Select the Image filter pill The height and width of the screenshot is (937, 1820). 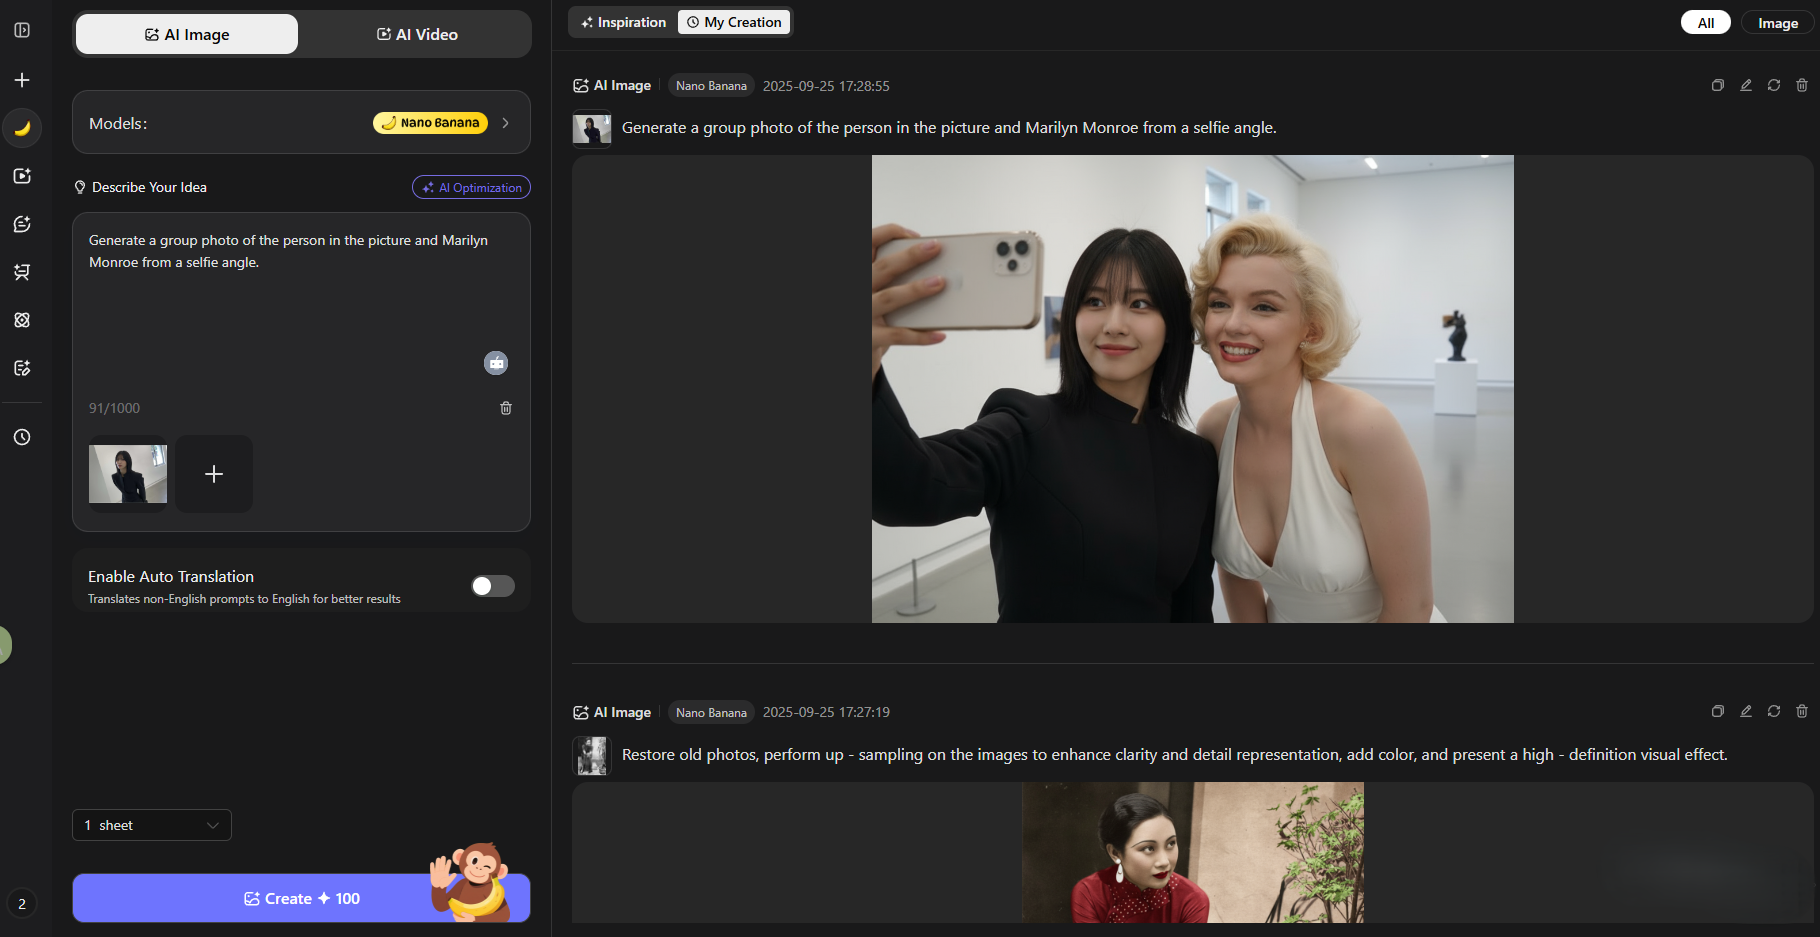pyautogui.click(x=1777, y=23)
